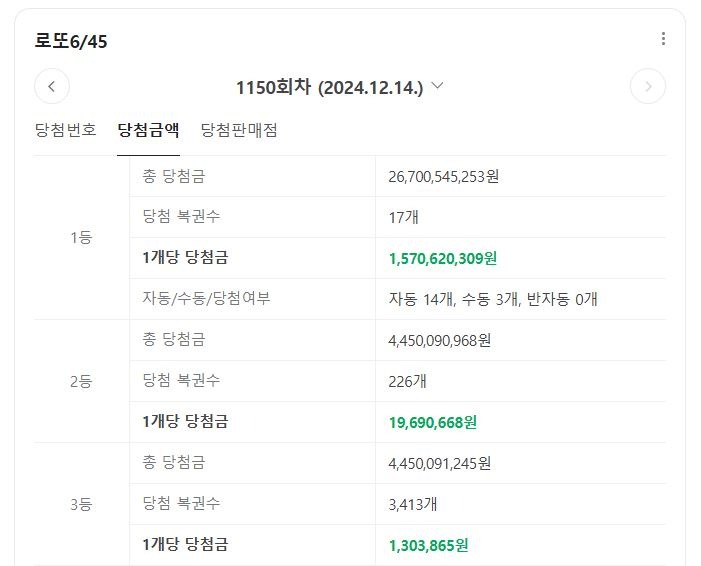The width and height of the screenshot is (701, 566).
Task: Click the 자동 14개, 수동 3개 breakdown text
Action: [x=493, y=299]
